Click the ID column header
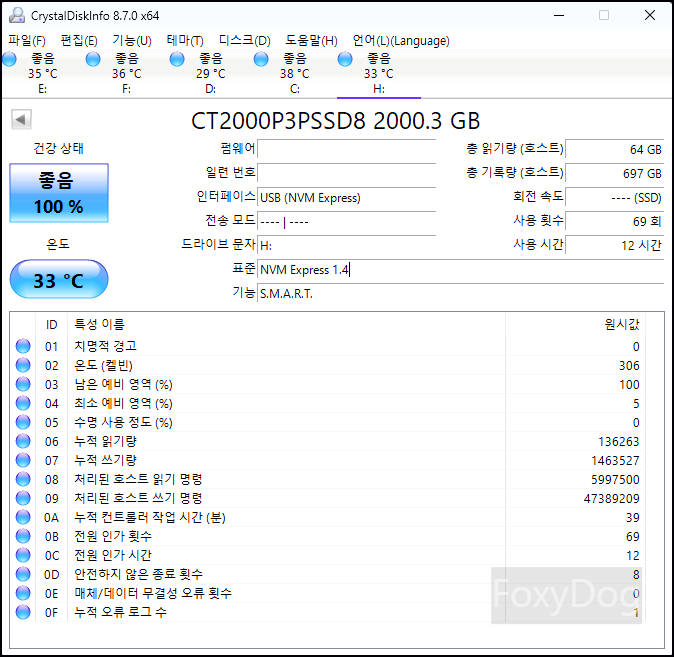Screen dimensions: 674x657 pyautogui.click(x=52, y=324)
